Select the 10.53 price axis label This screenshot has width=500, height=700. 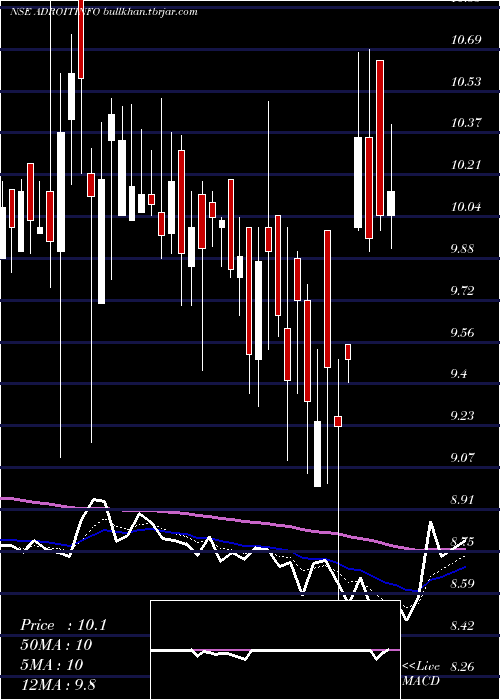(x=466, y=82)
